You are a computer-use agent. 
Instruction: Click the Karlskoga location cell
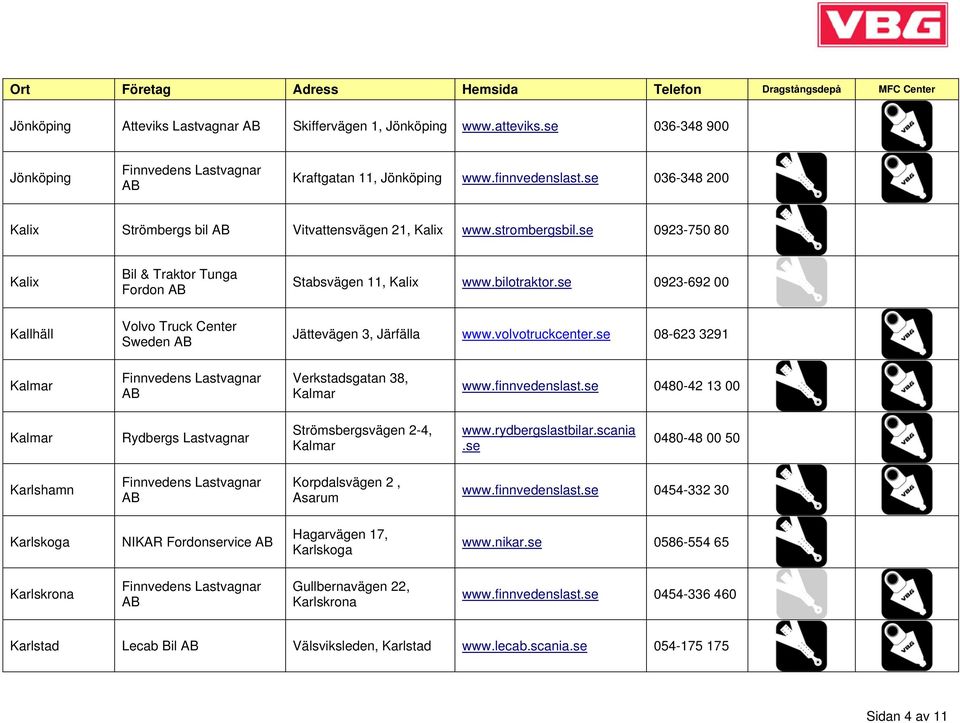(59, 542)
